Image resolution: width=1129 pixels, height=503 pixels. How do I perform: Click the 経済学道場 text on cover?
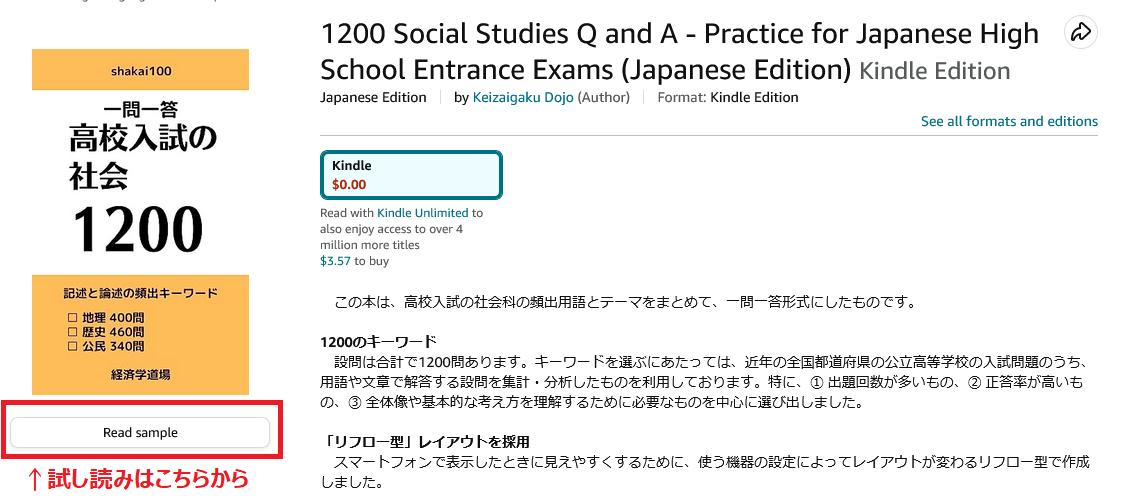pos(140,374)
